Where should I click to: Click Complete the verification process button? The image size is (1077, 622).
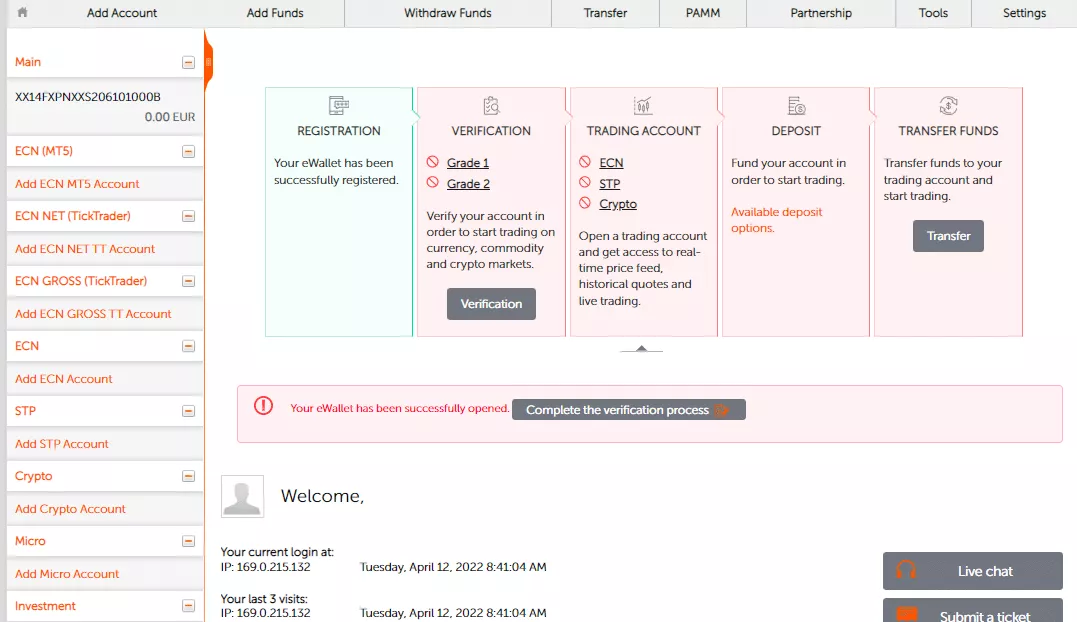[x=628, y=410]
